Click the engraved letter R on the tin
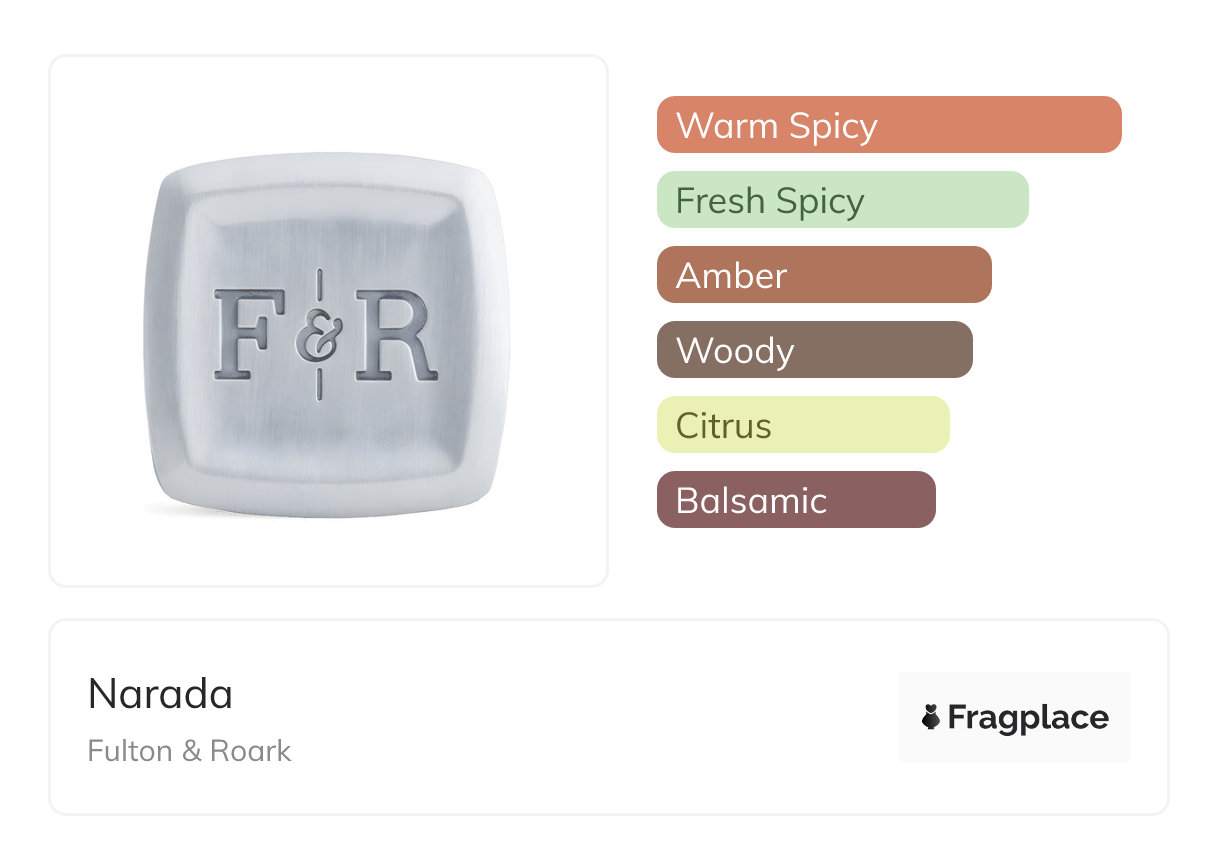Screen dimensions: 1218x864 (396, 335)
